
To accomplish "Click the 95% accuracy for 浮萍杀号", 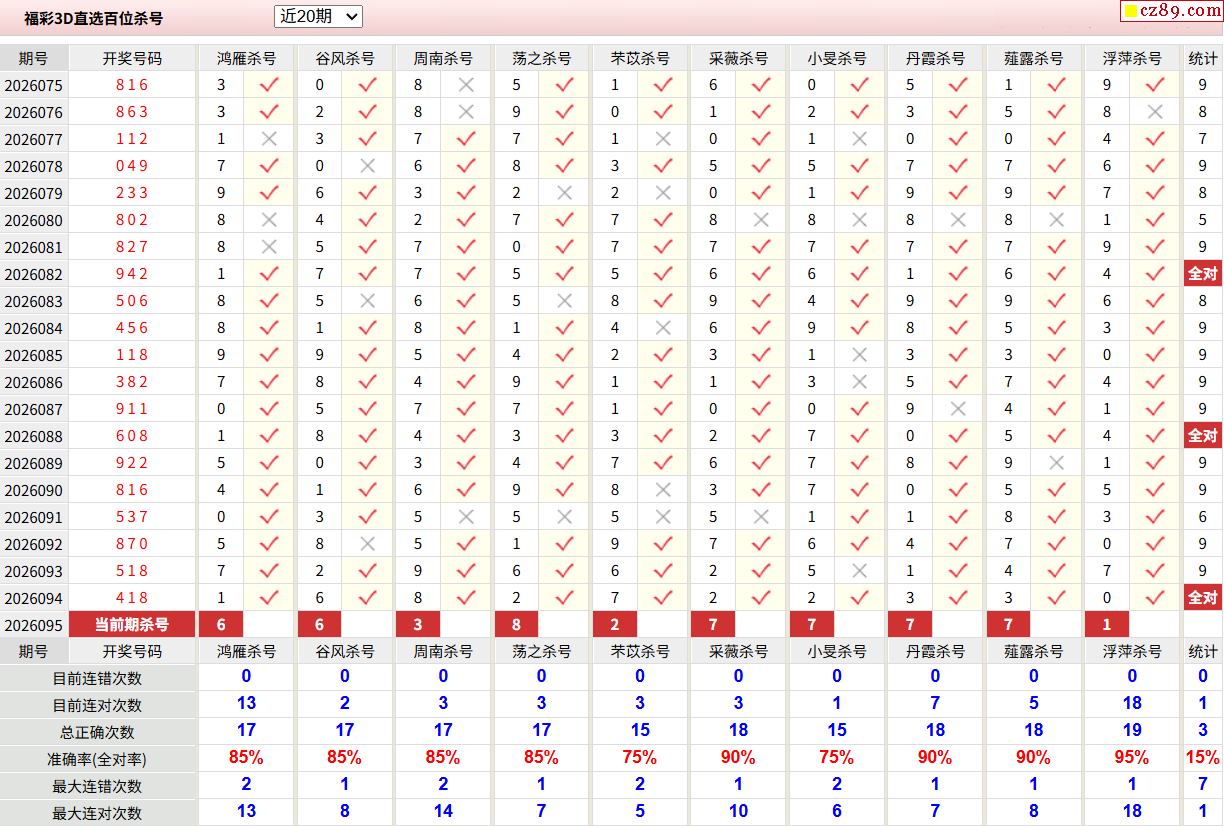I will 1132,758.
